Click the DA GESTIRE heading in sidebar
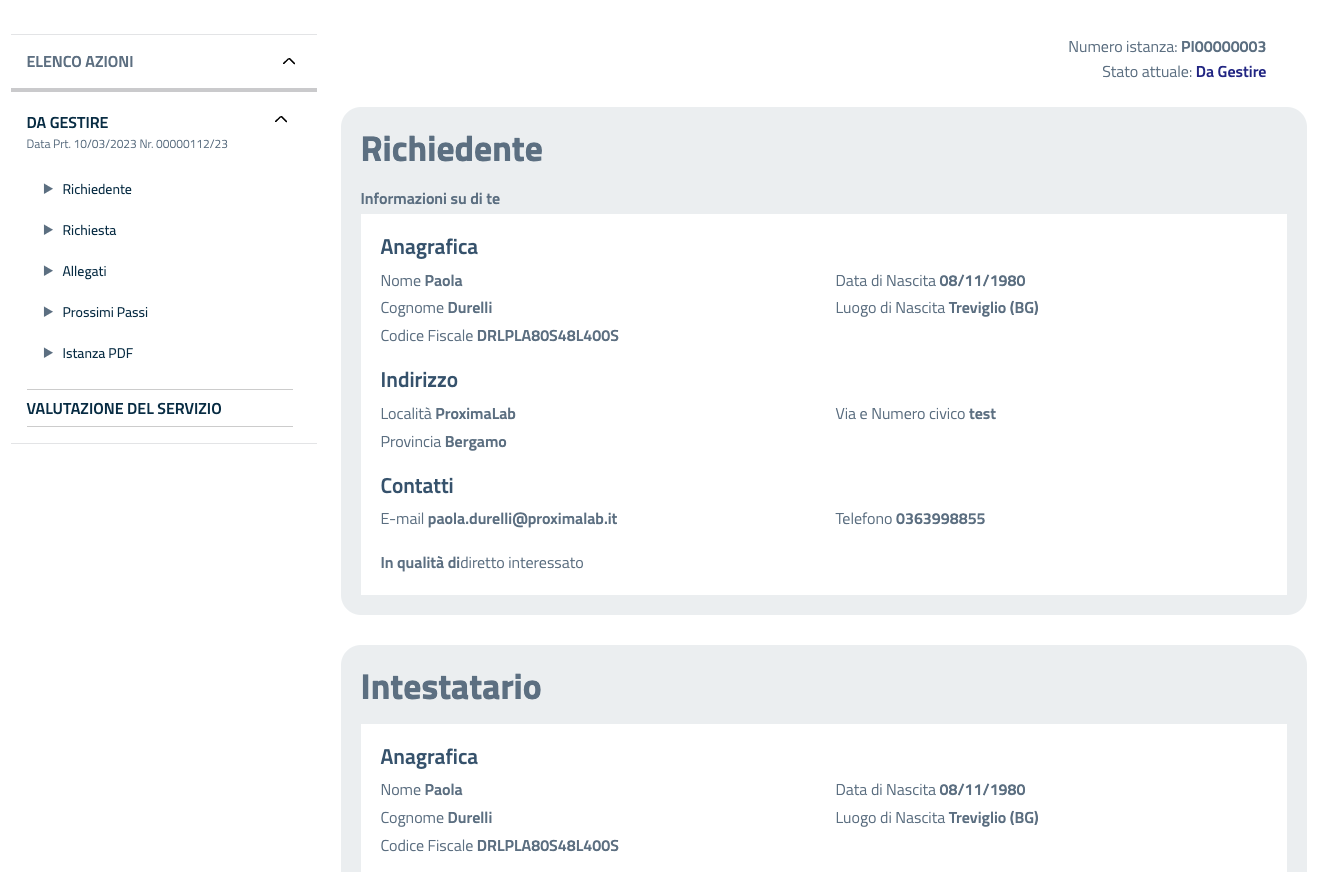This screenshot has height=872, width=1317. point(67,123)
